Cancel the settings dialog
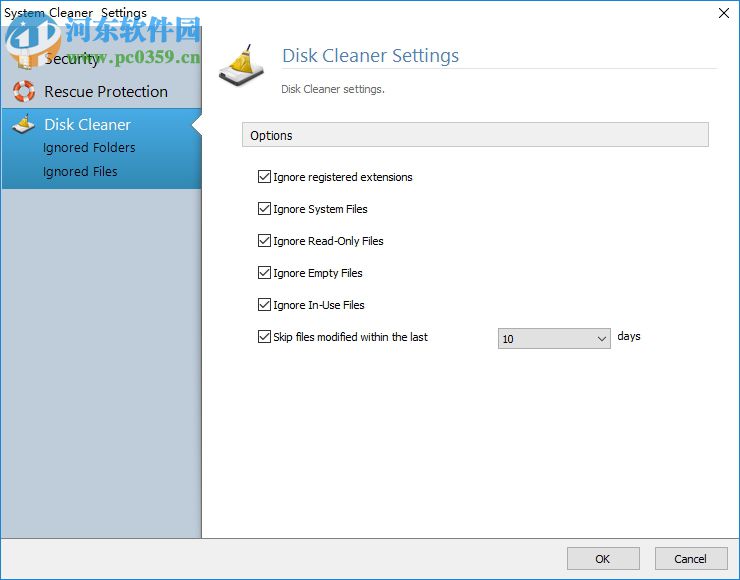The height and width of the screenshot is (580, 740). 691,559
